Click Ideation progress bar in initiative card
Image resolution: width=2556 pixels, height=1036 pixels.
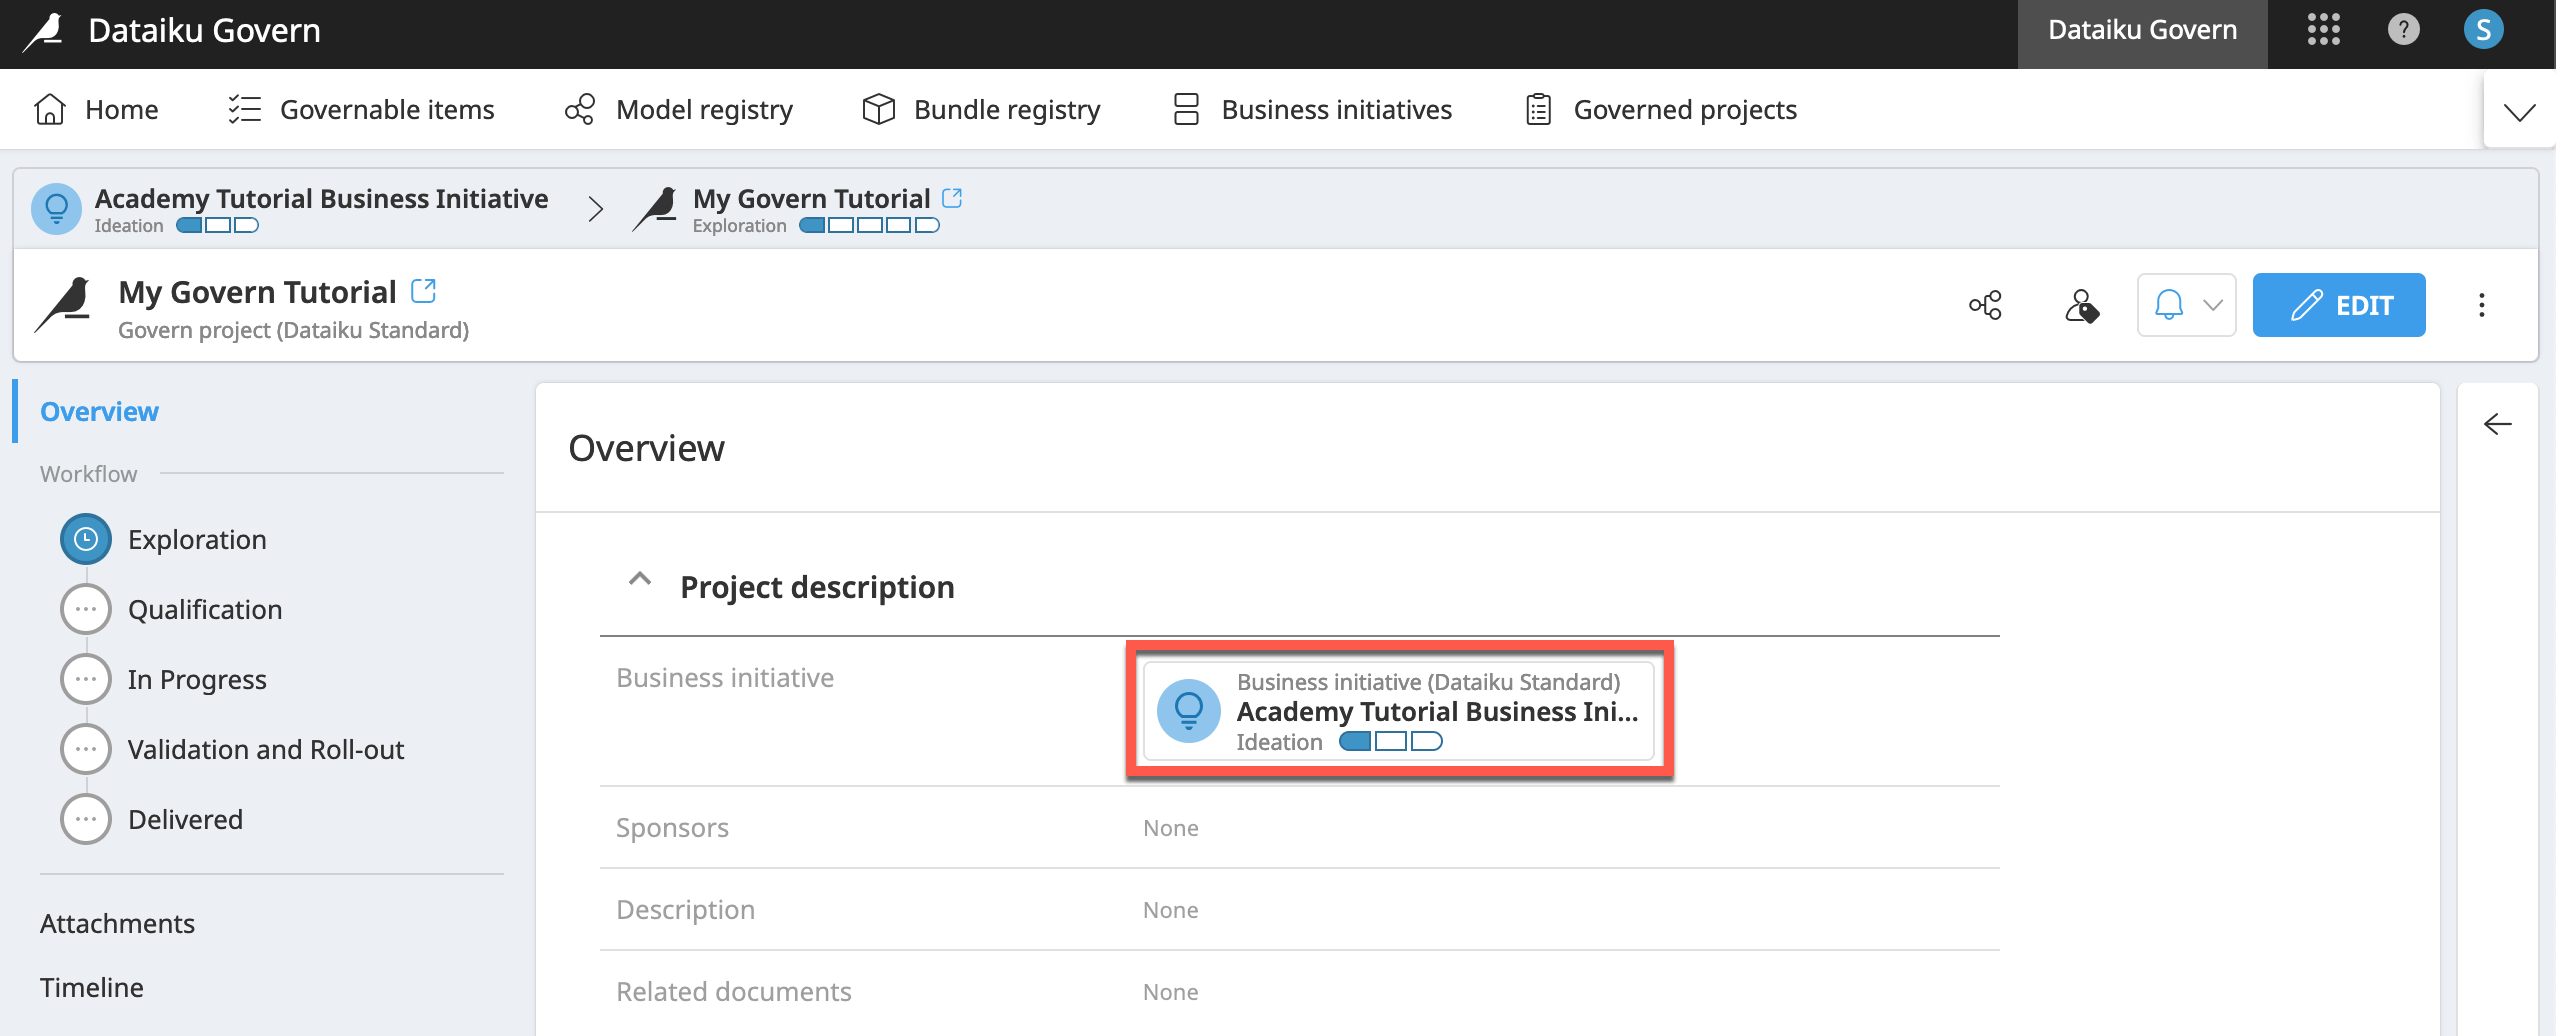[x=1390, y=741]
